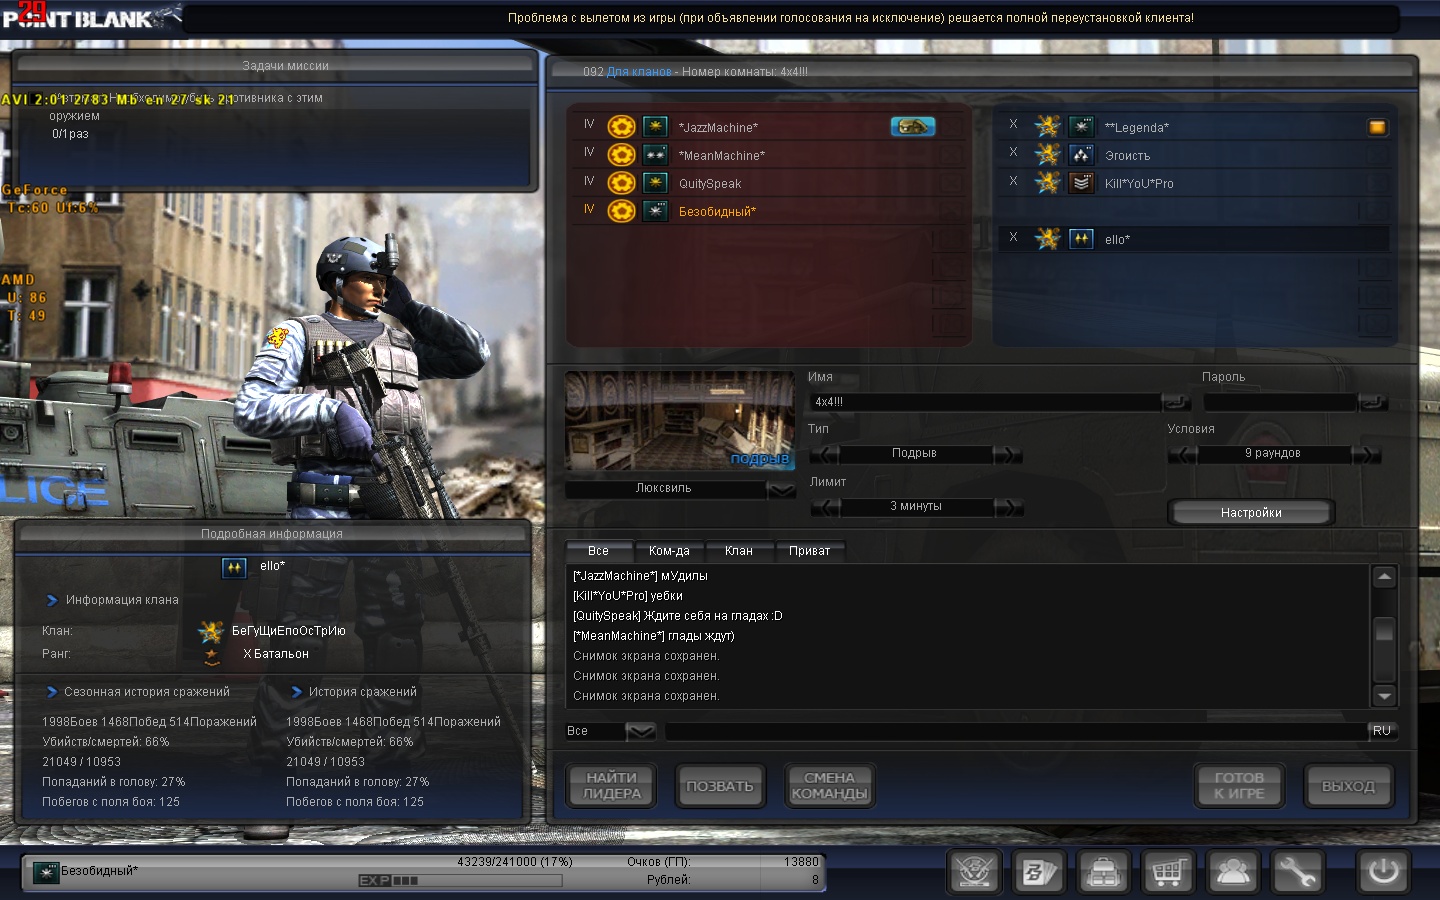Click the tank host icon beside *JazzMachine*
Screen dimensions: 1440x900
pyautogui.click(x=913, y=126)
